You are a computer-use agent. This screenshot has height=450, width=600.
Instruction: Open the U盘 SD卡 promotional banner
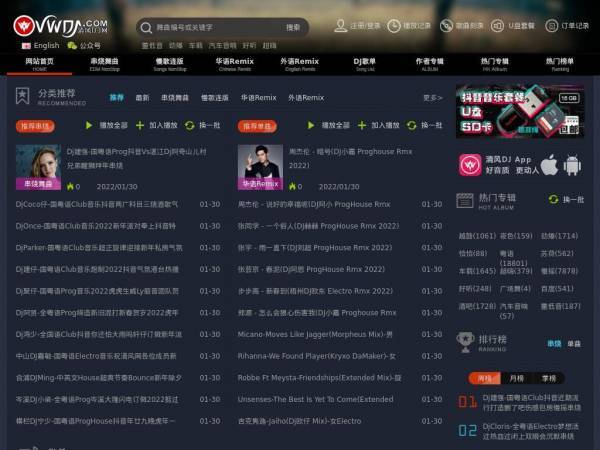(520, 111)
